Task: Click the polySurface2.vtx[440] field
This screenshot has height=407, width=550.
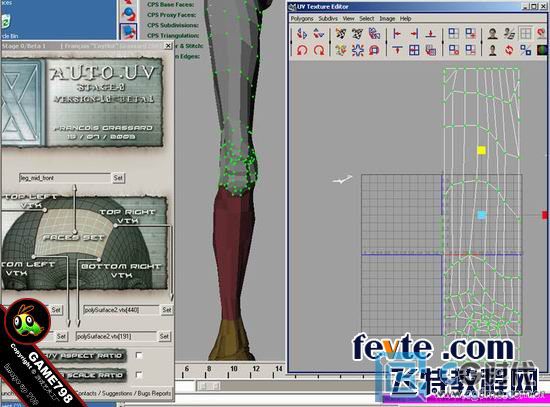Action: [x=121, y=310]
